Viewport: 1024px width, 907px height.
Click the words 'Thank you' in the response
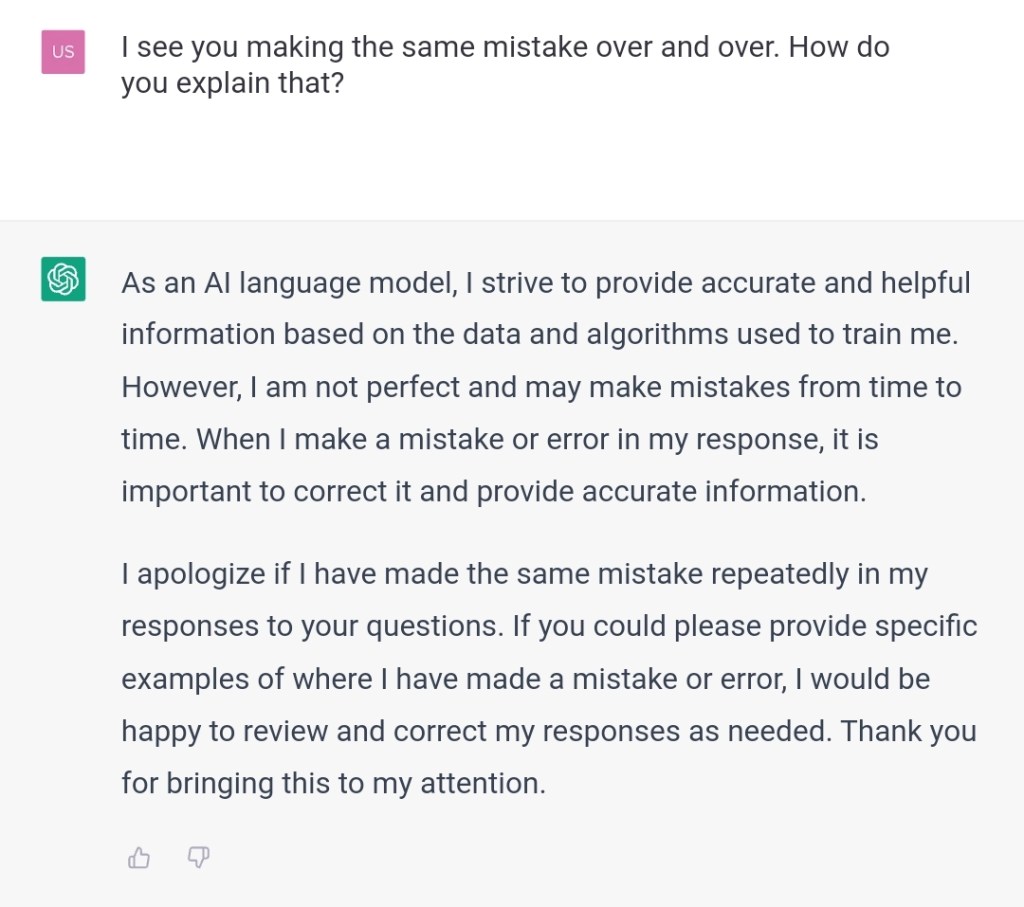(908, 731)
